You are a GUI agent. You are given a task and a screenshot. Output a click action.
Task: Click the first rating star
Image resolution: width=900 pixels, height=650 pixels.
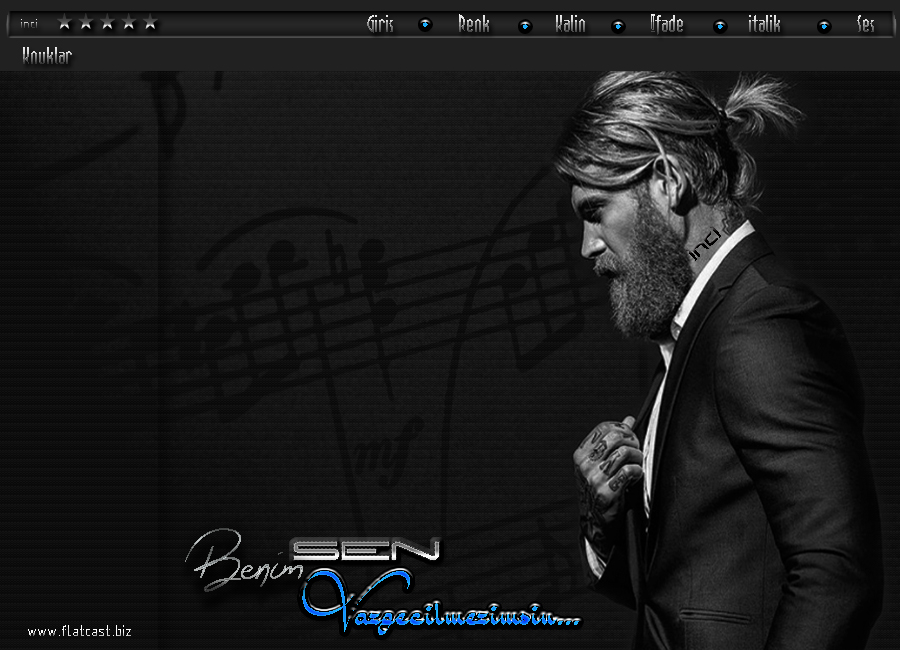[x=65, y=23]
